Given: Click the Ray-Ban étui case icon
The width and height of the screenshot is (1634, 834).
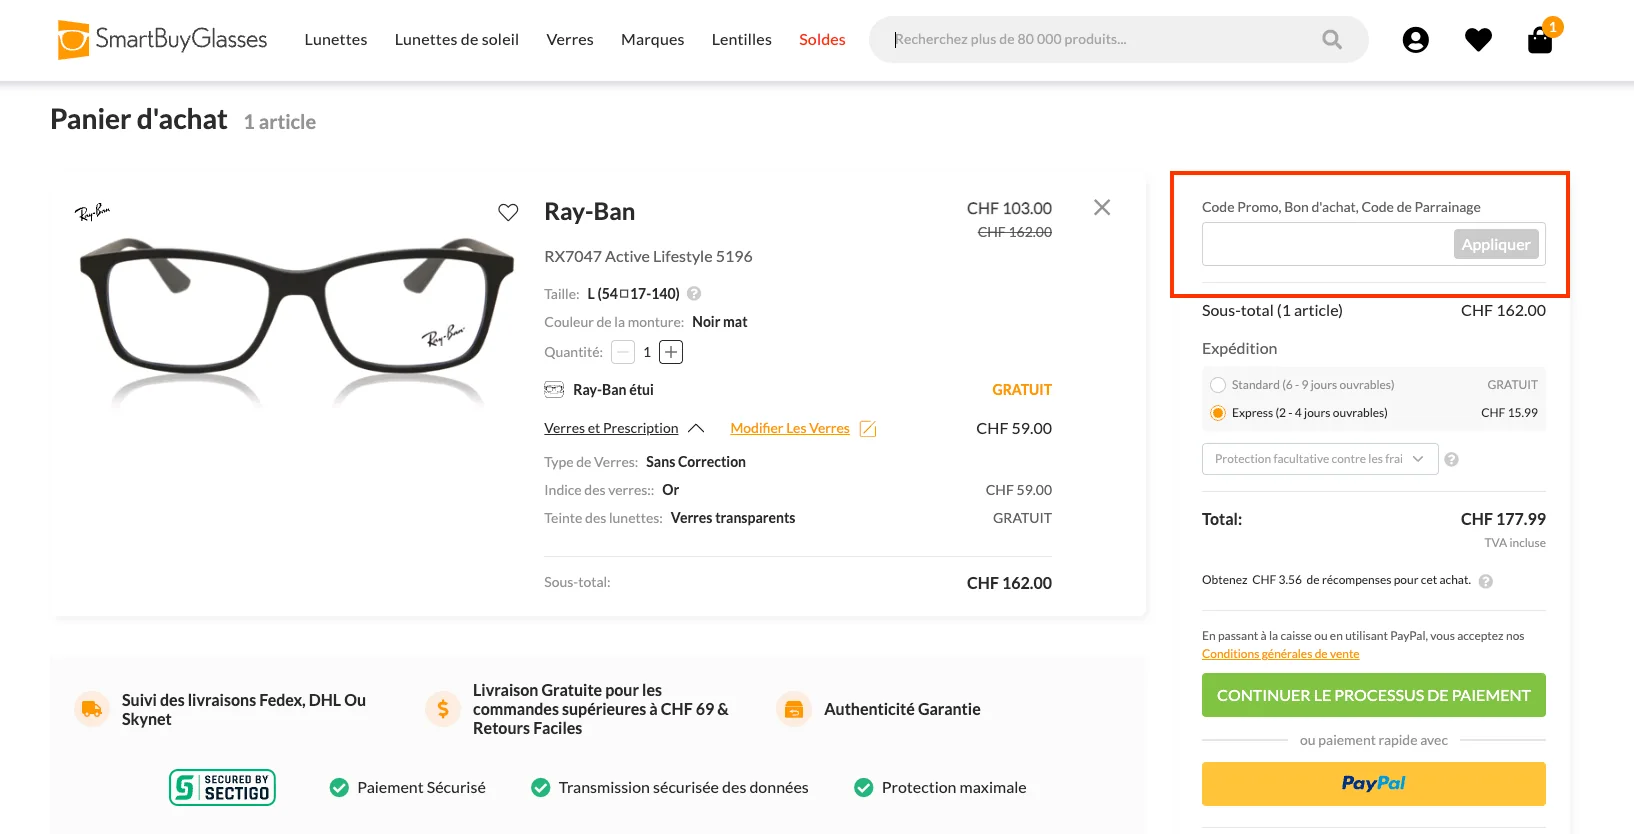Looking at the screenshot, I should point(554,390).
